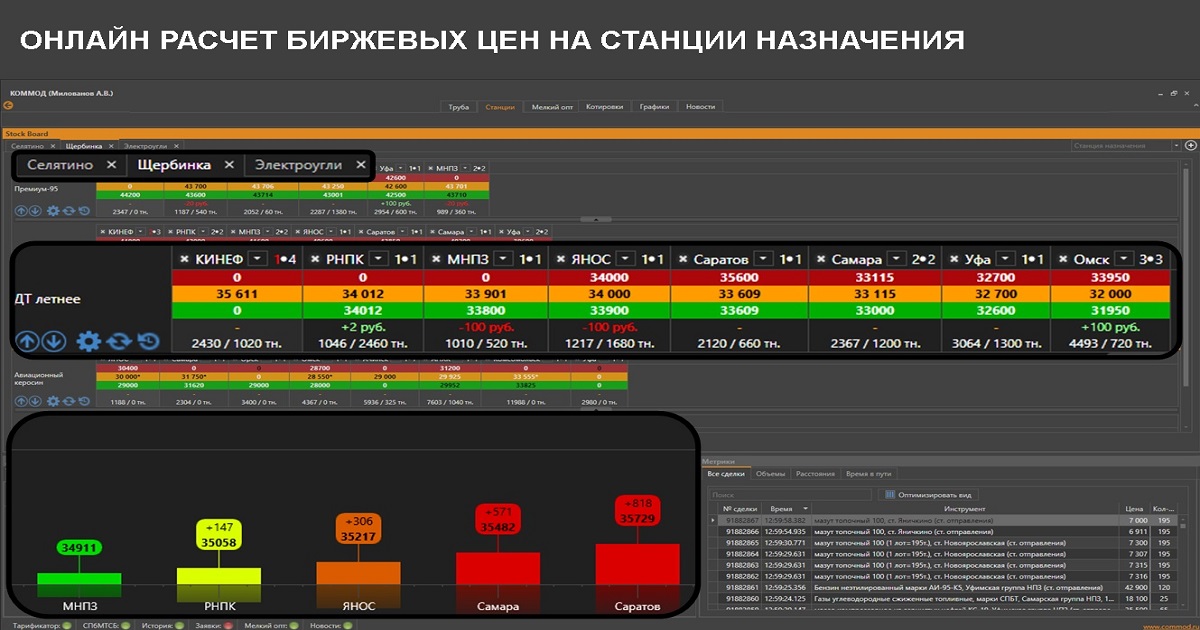The width and height of the screenshot is (1200, 630).
Task: Open Премиум-95 history clock icon
Action: (84, 211)
